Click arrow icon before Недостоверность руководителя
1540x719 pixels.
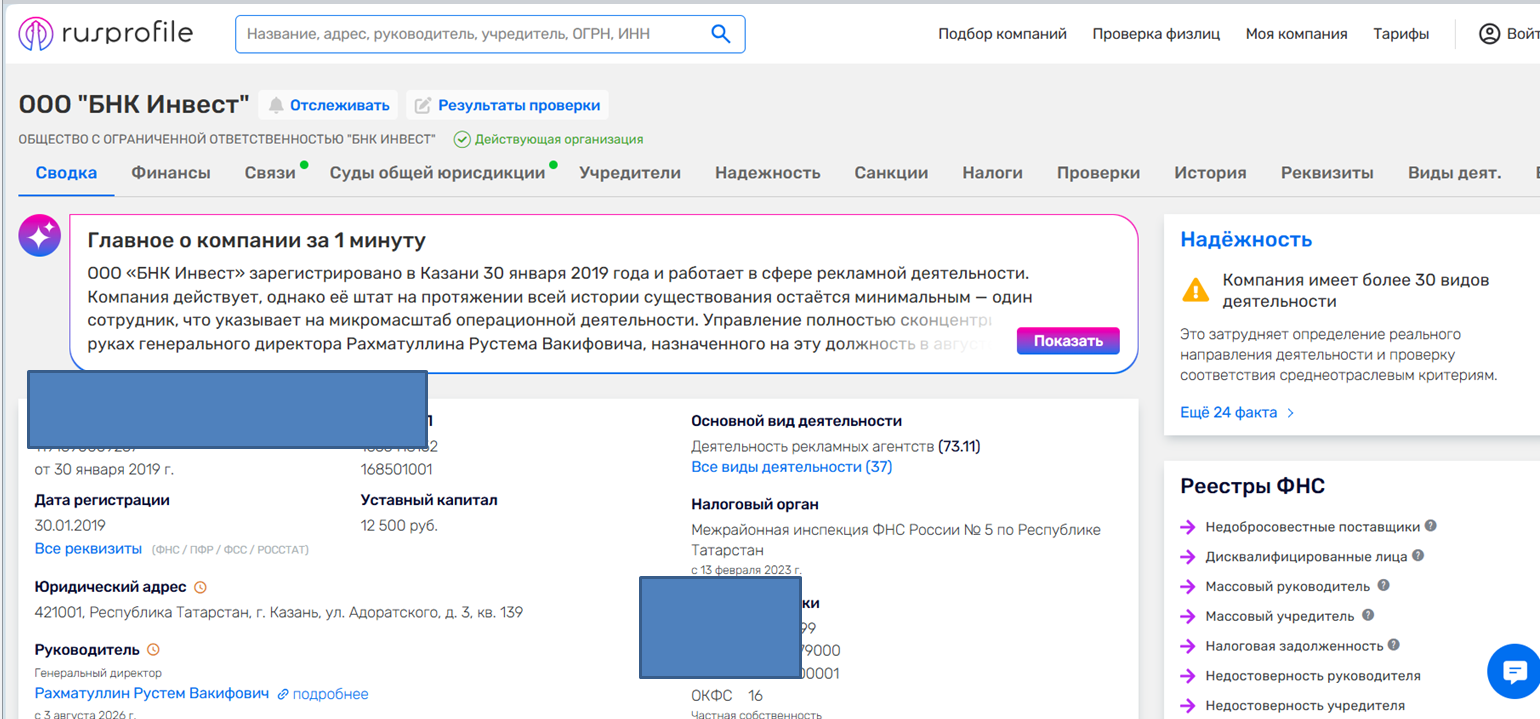pyautogui.click(x=1188, y=676)
